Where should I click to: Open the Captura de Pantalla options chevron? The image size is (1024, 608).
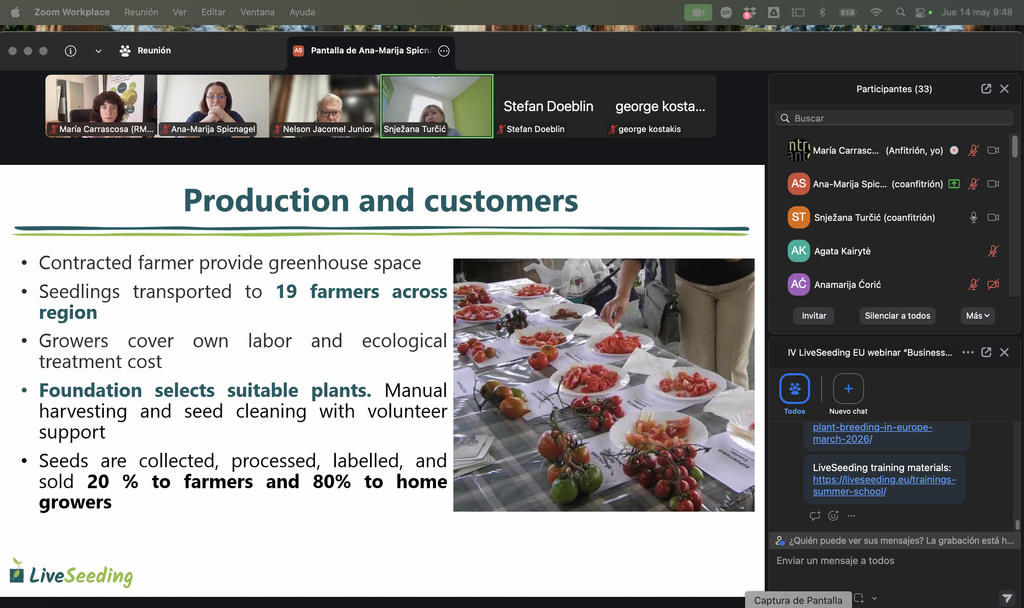tap(874, 598)
